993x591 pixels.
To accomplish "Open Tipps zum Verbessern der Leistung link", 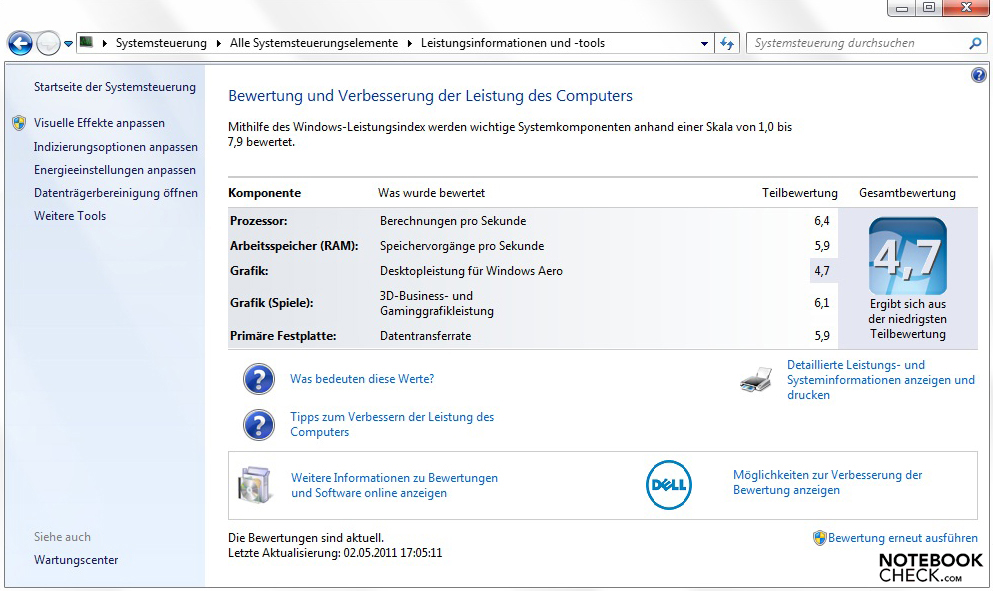I will (392, 424).
